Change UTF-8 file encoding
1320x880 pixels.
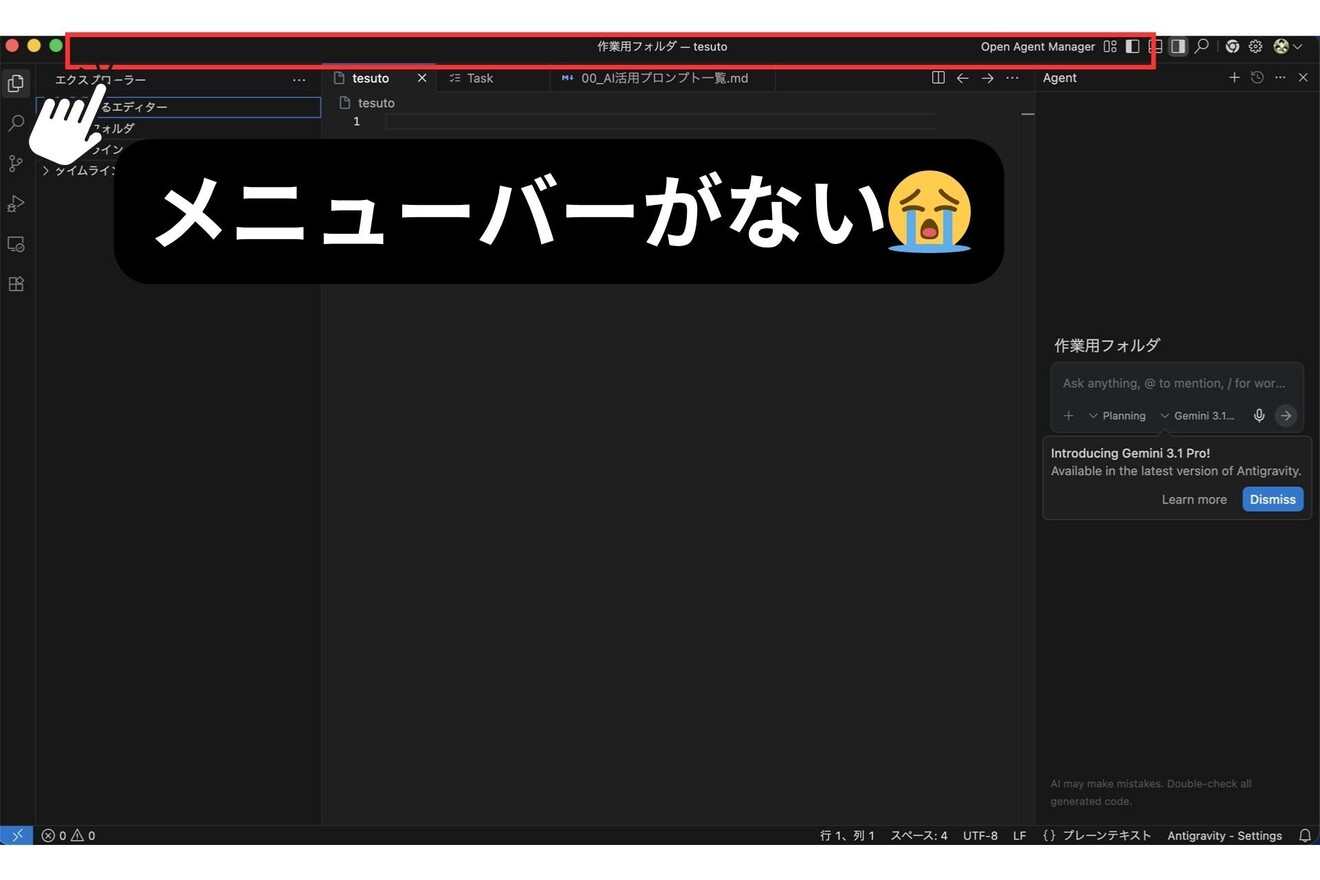pyautogui.click(x=980, y=835)
